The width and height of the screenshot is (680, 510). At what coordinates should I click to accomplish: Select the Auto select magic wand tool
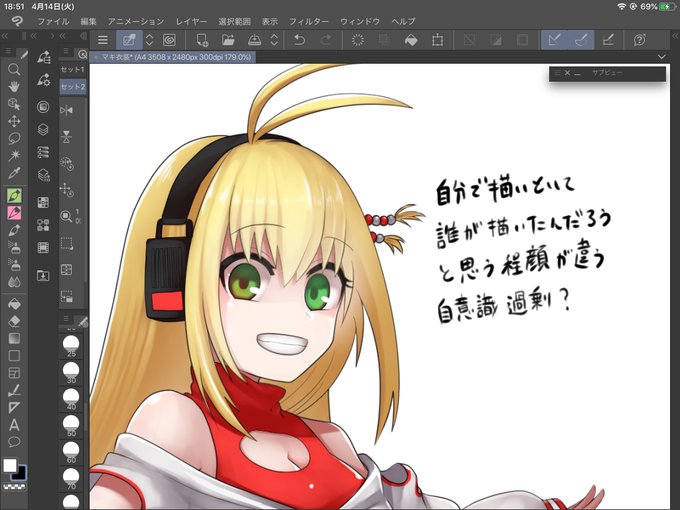coord(14,155)
